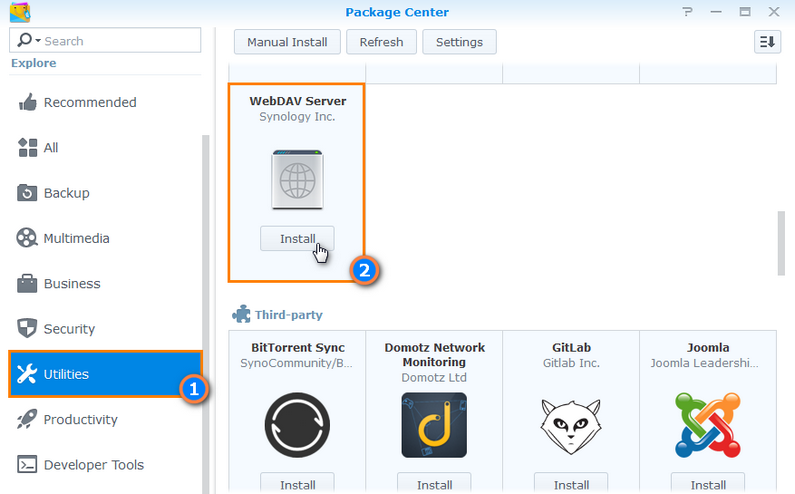Click the 'SynoCommunity/B...' developer text
The width and height of the screenshot is (795, 494).
click(296, 363)
